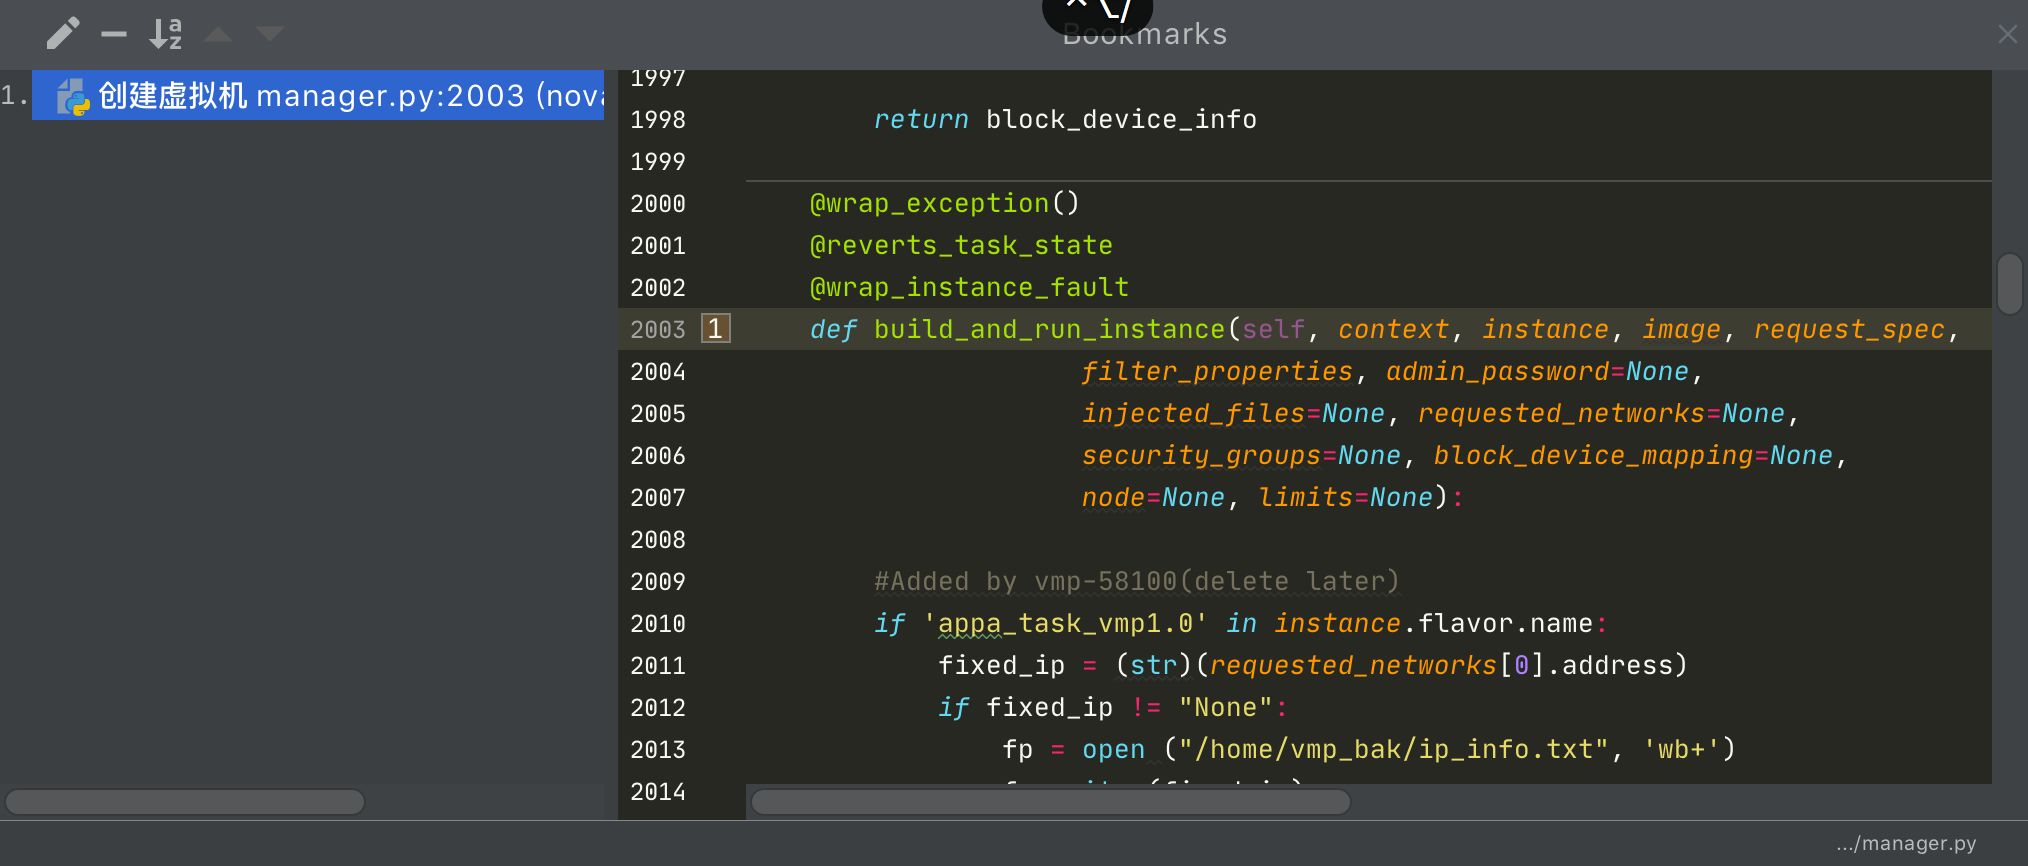Sort bookmarks alphabetically with a-z icon
2028x866 pixels.
coord(166,34)
